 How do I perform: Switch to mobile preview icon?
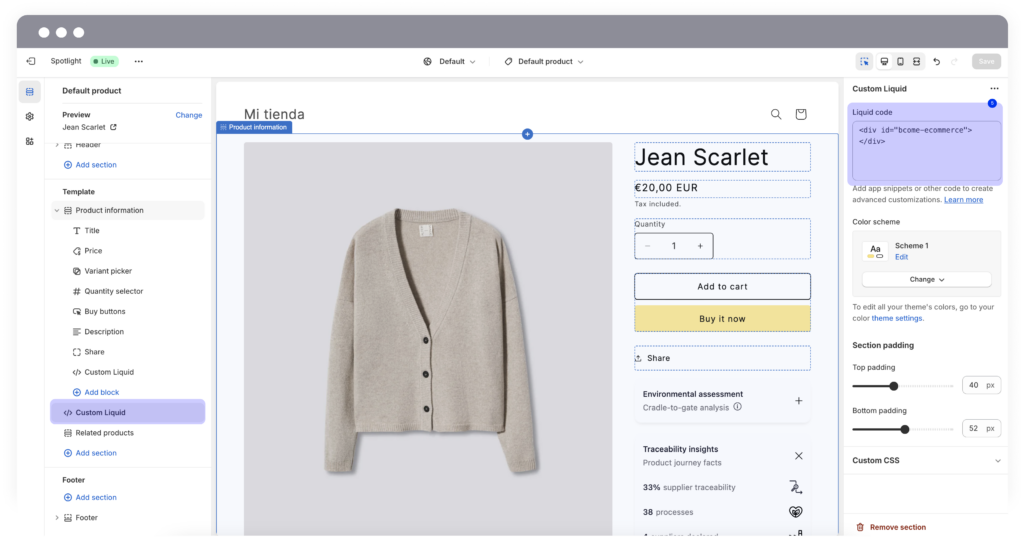click(901, 61)
